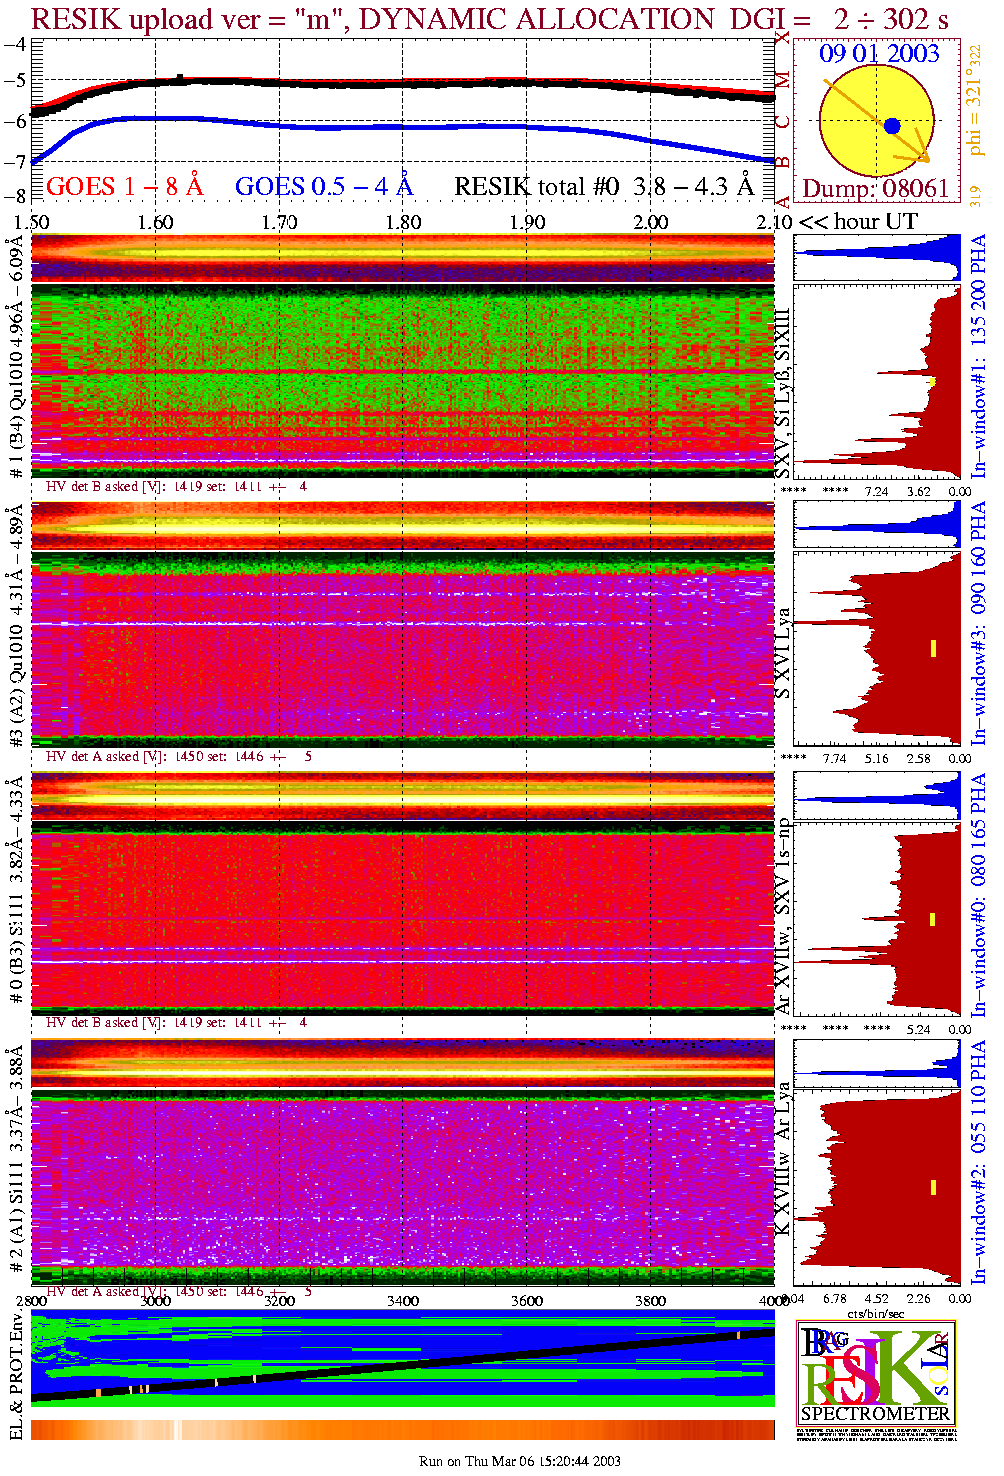Select yellow marker in In-window#1 histogram
This screenshot has width=1004, height=1476.
932,381
